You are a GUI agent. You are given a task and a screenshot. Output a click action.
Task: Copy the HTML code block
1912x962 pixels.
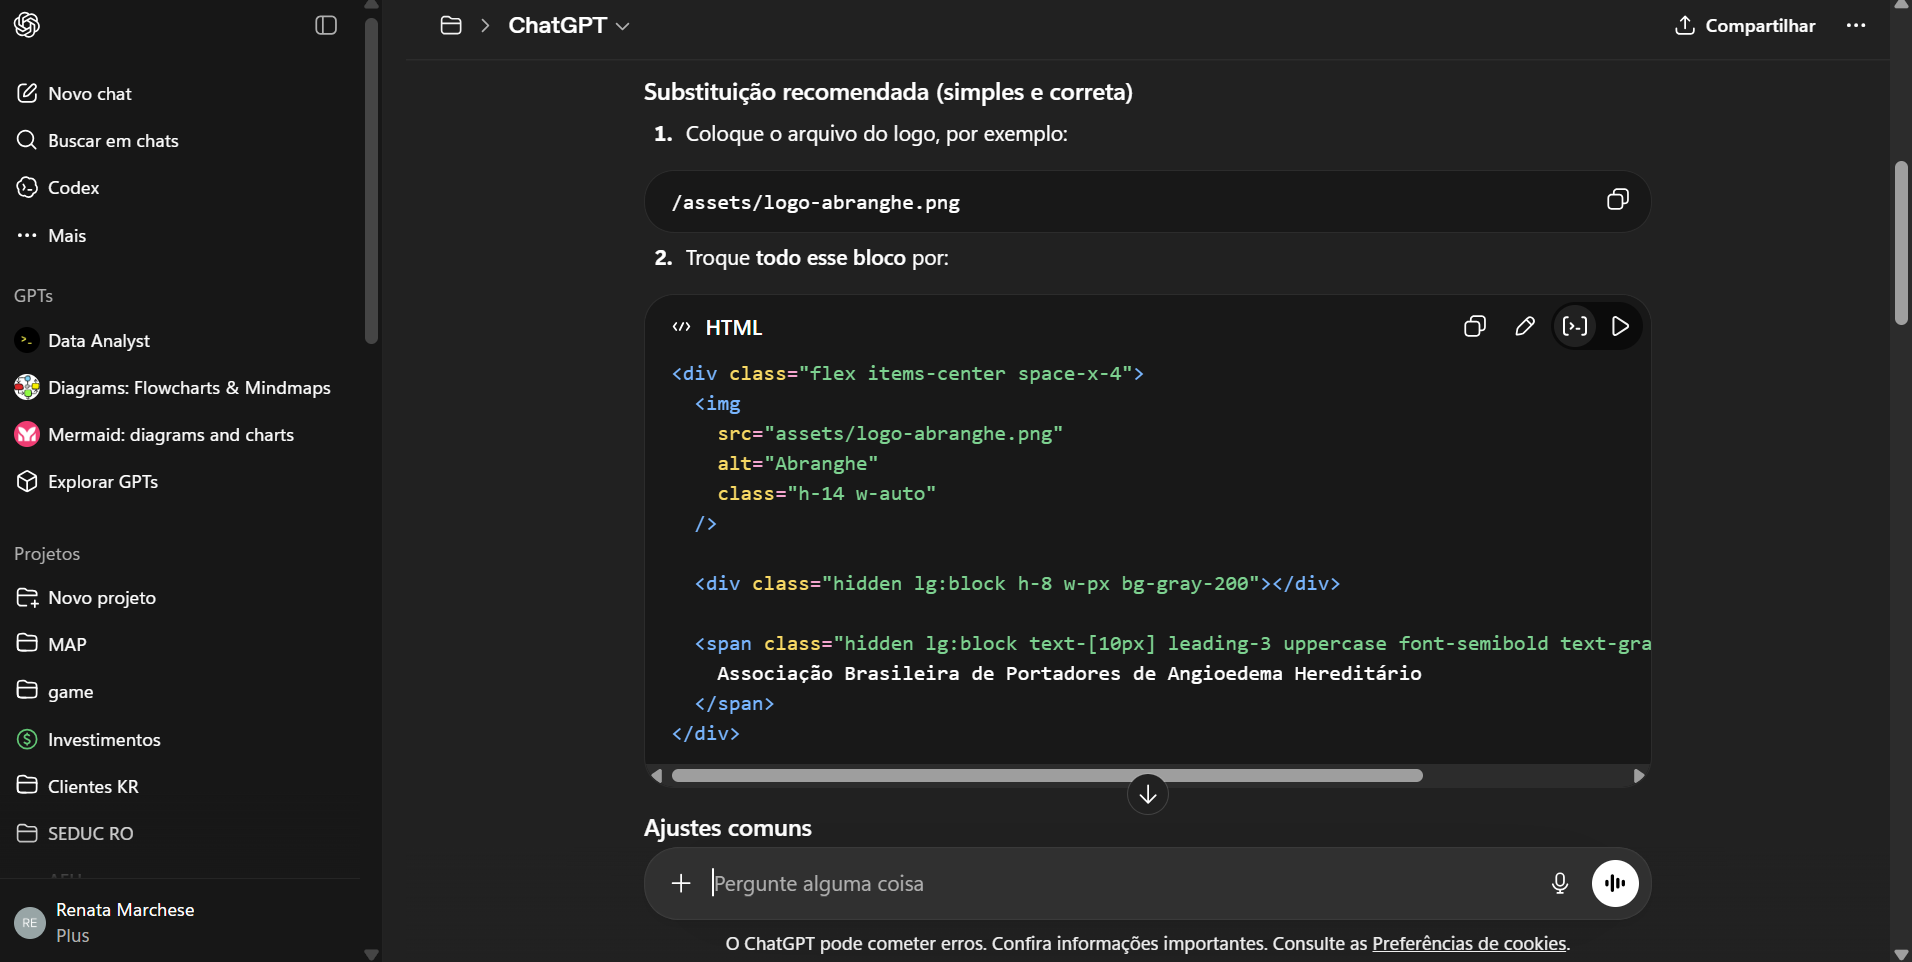pyautogui.click(x=1475, y=327)
